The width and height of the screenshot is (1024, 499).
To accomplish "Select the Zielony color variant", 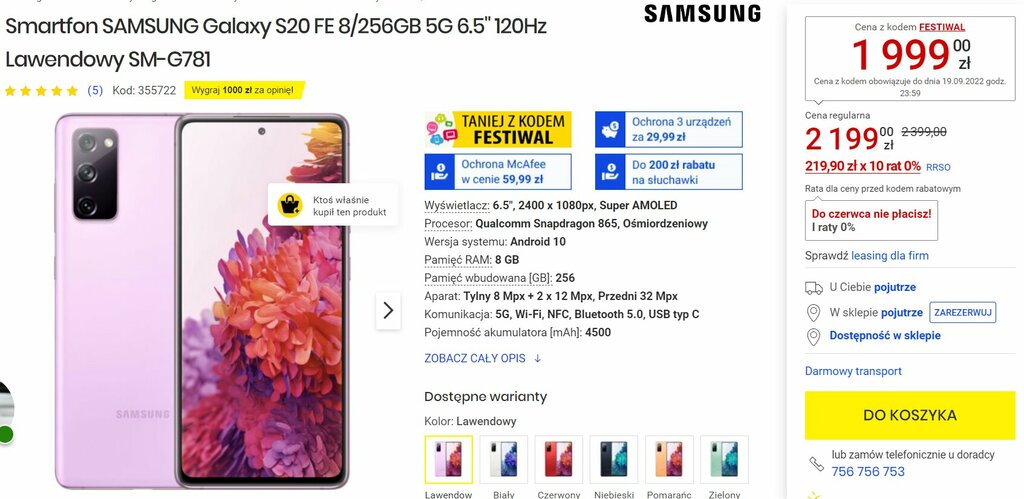I will tap(724, 459).
